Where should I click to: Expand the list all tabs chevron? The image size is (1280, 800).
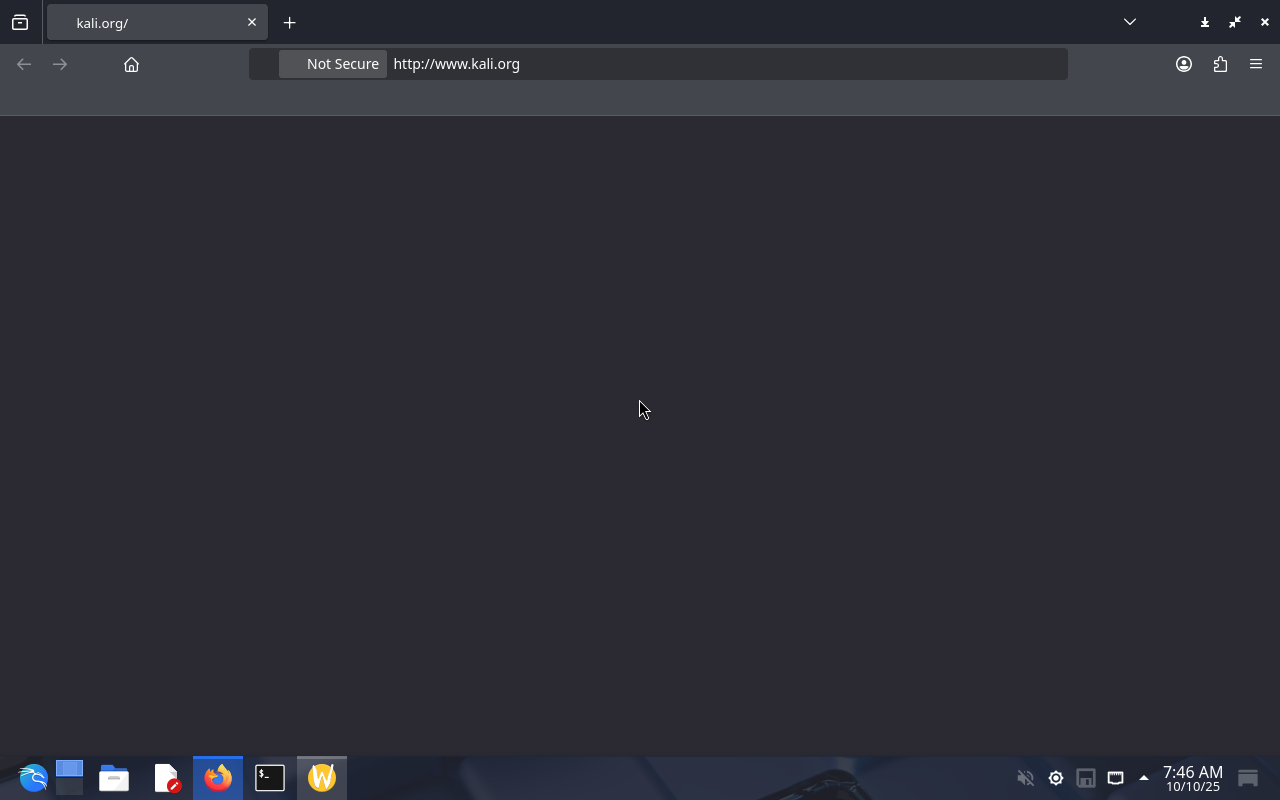1130,22
